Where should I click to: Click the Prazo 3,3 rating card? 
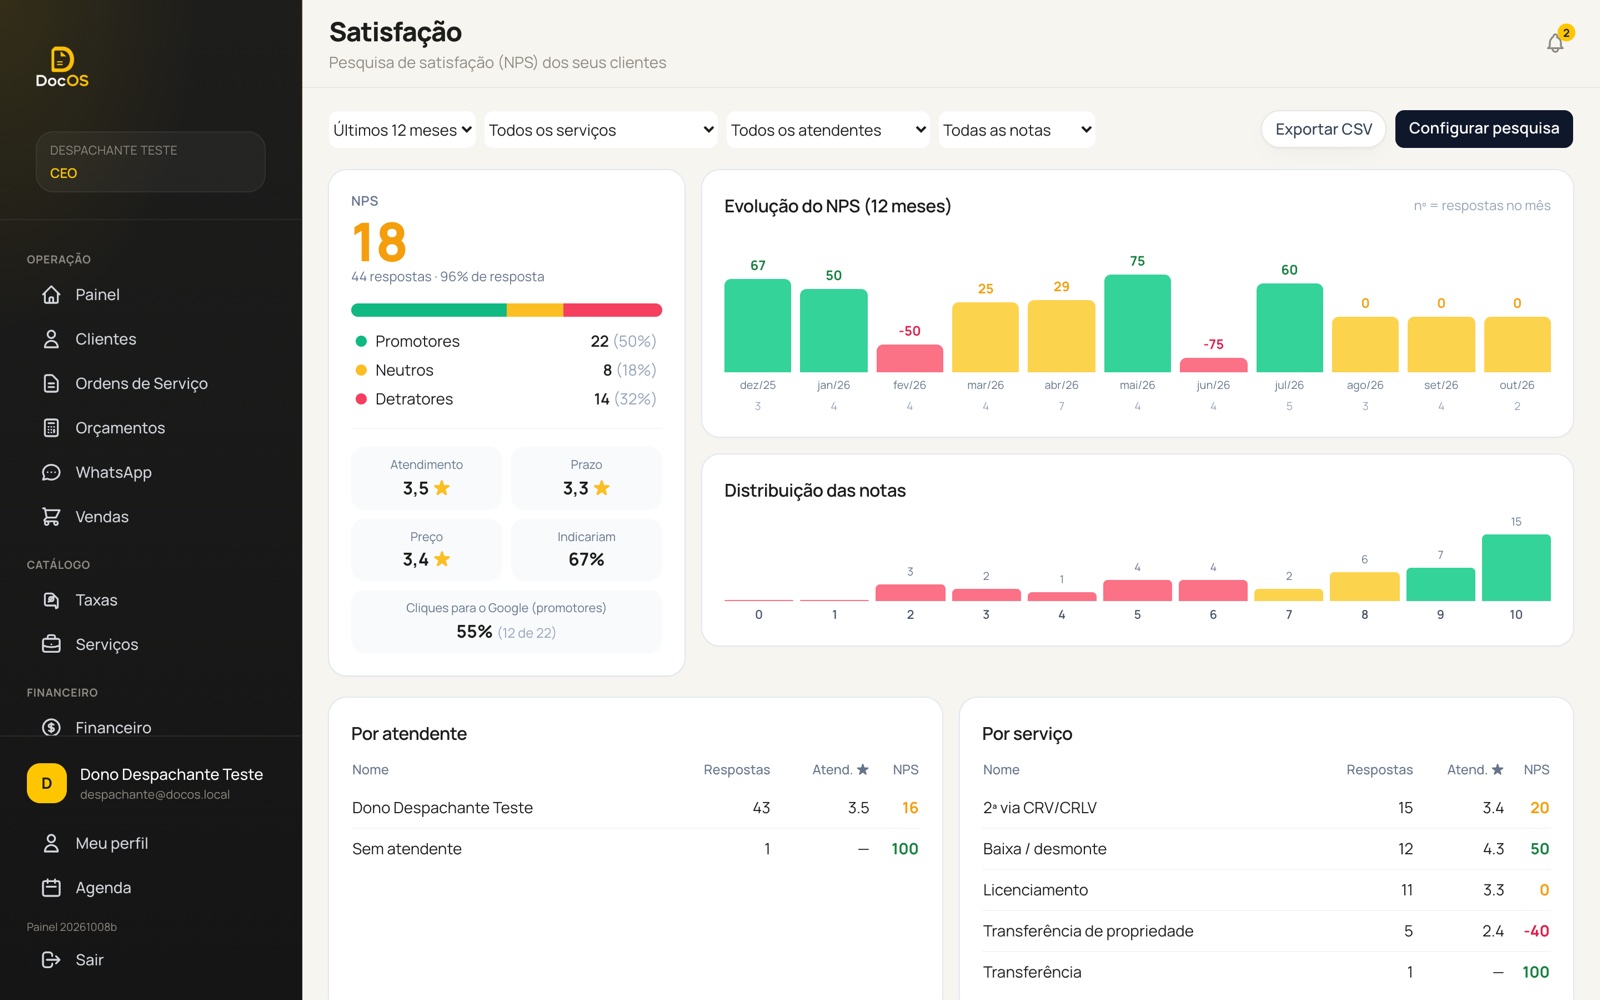tap(586, 478)
